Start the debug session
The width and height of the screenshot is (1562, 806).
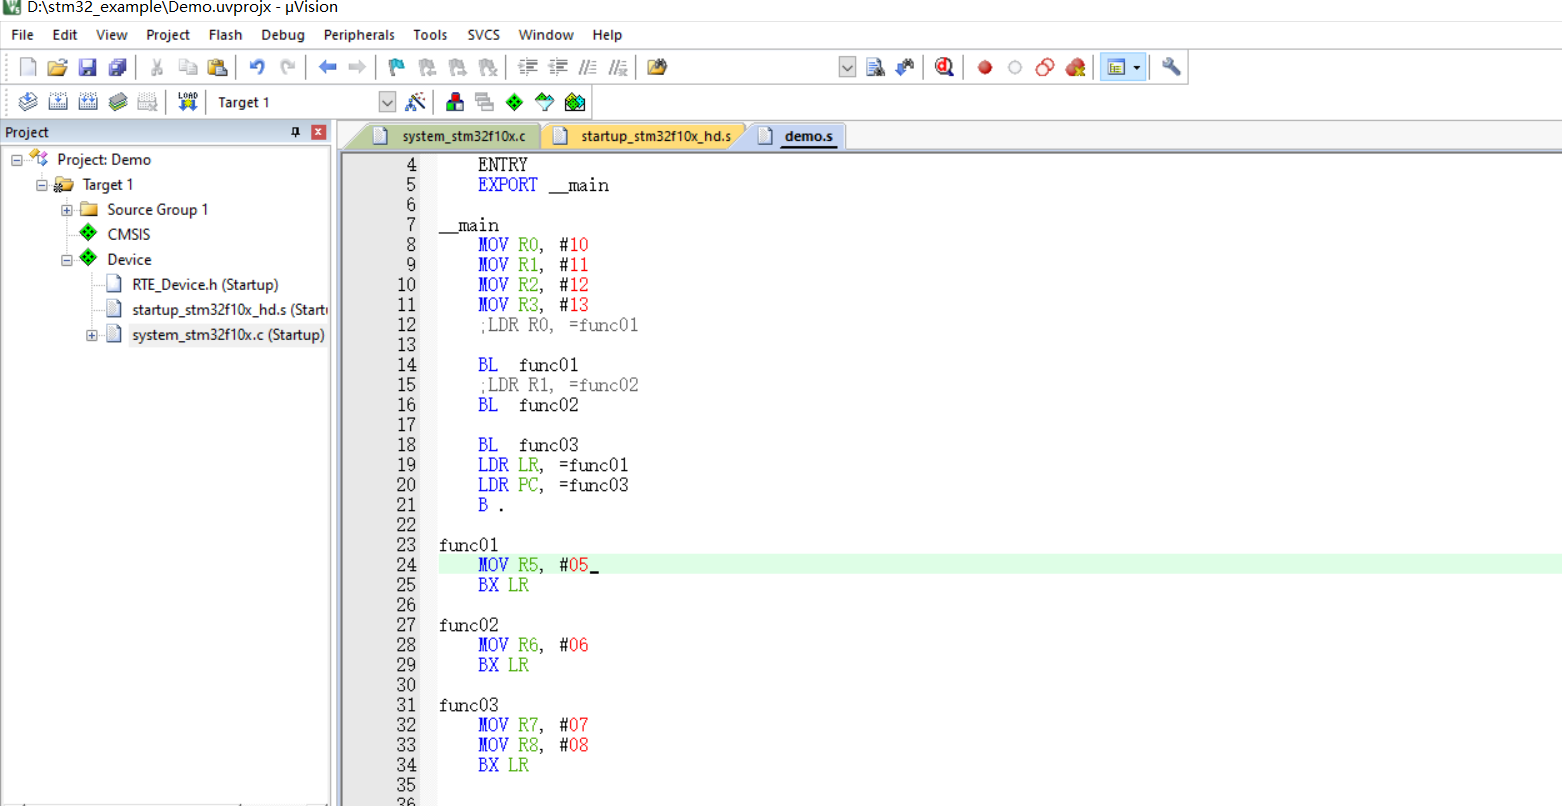[944, 67]
